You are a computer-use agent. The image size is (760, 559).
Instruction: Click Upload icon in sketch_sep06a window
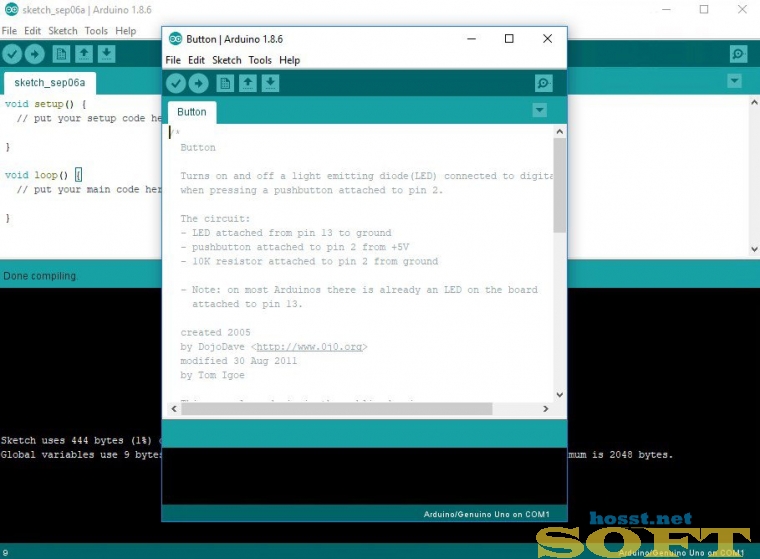tap(34, 54)
